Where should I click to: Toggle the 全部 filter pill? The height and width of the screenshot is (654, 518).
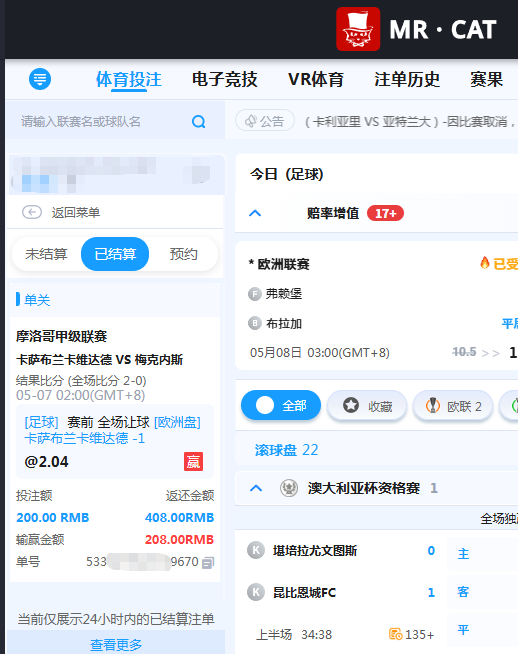click(281, 405)
